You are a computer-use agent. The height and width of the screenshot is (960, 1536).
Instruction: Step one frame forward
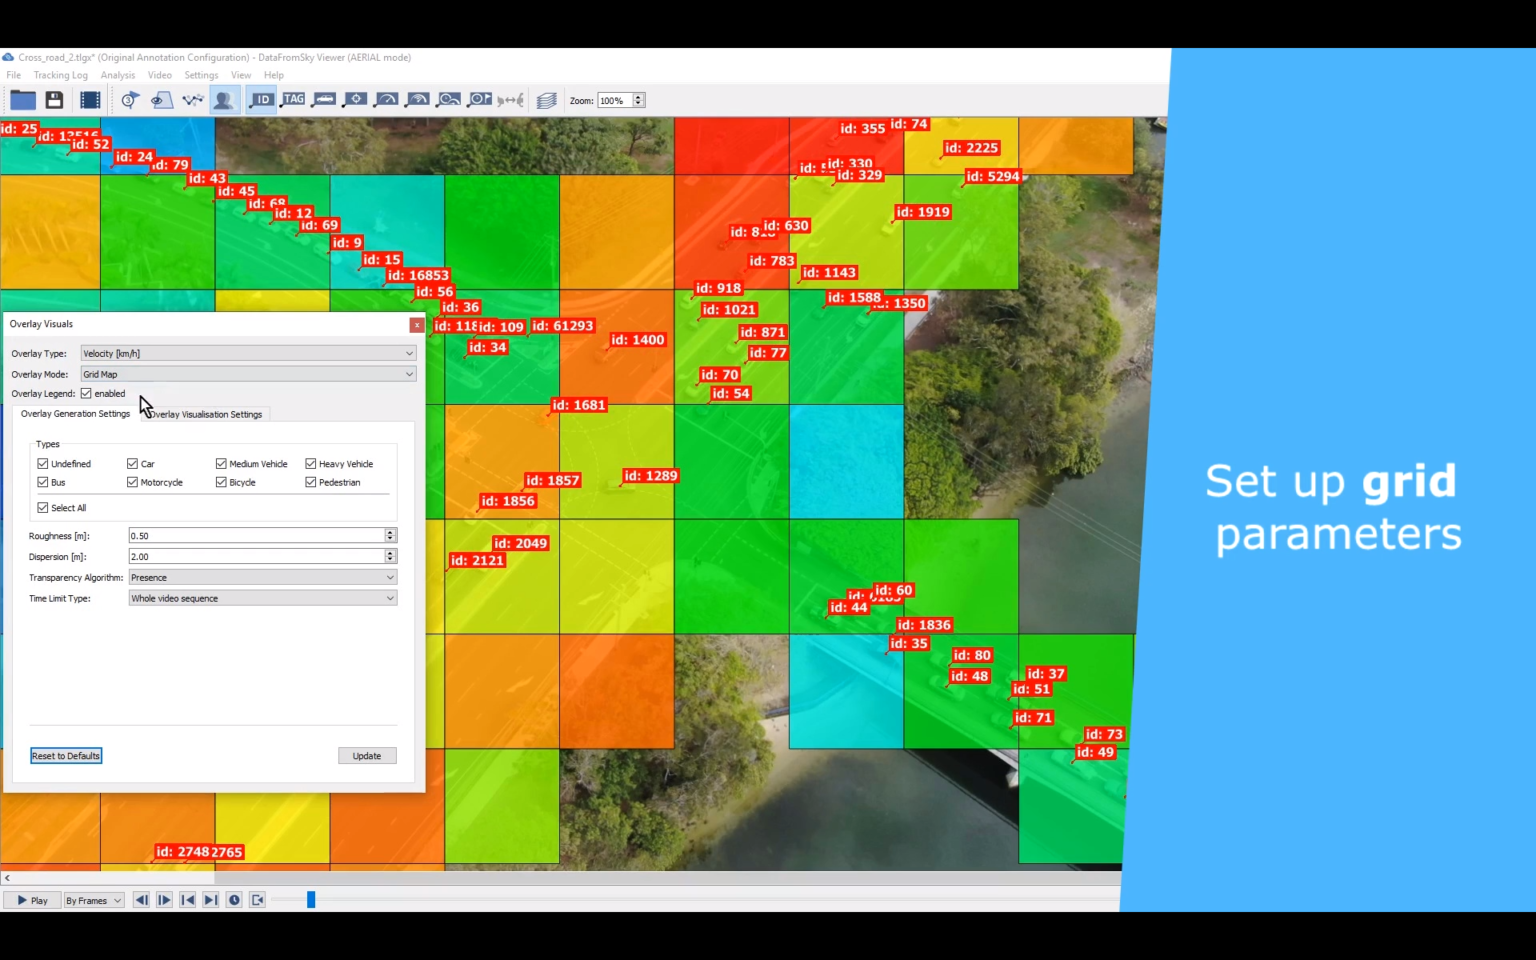click(164, 900)
